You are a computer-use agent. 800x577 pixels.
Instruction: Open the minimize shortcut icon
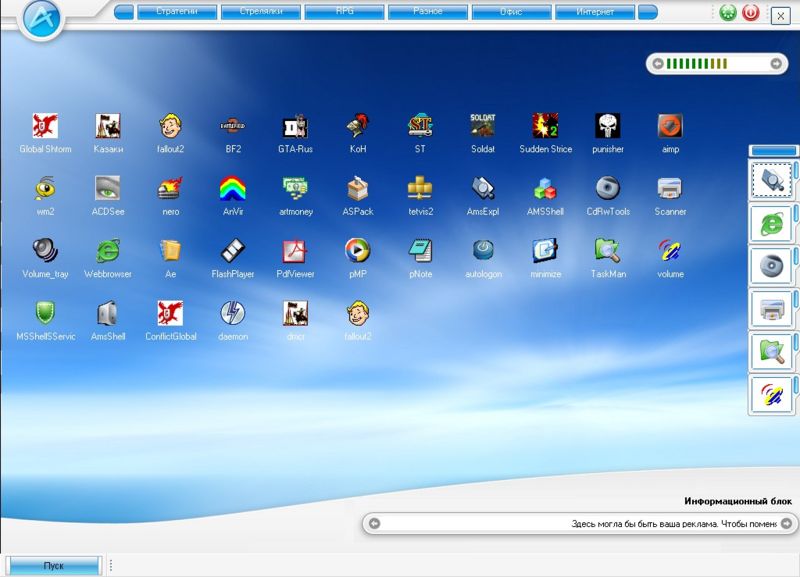click(545, 251)
